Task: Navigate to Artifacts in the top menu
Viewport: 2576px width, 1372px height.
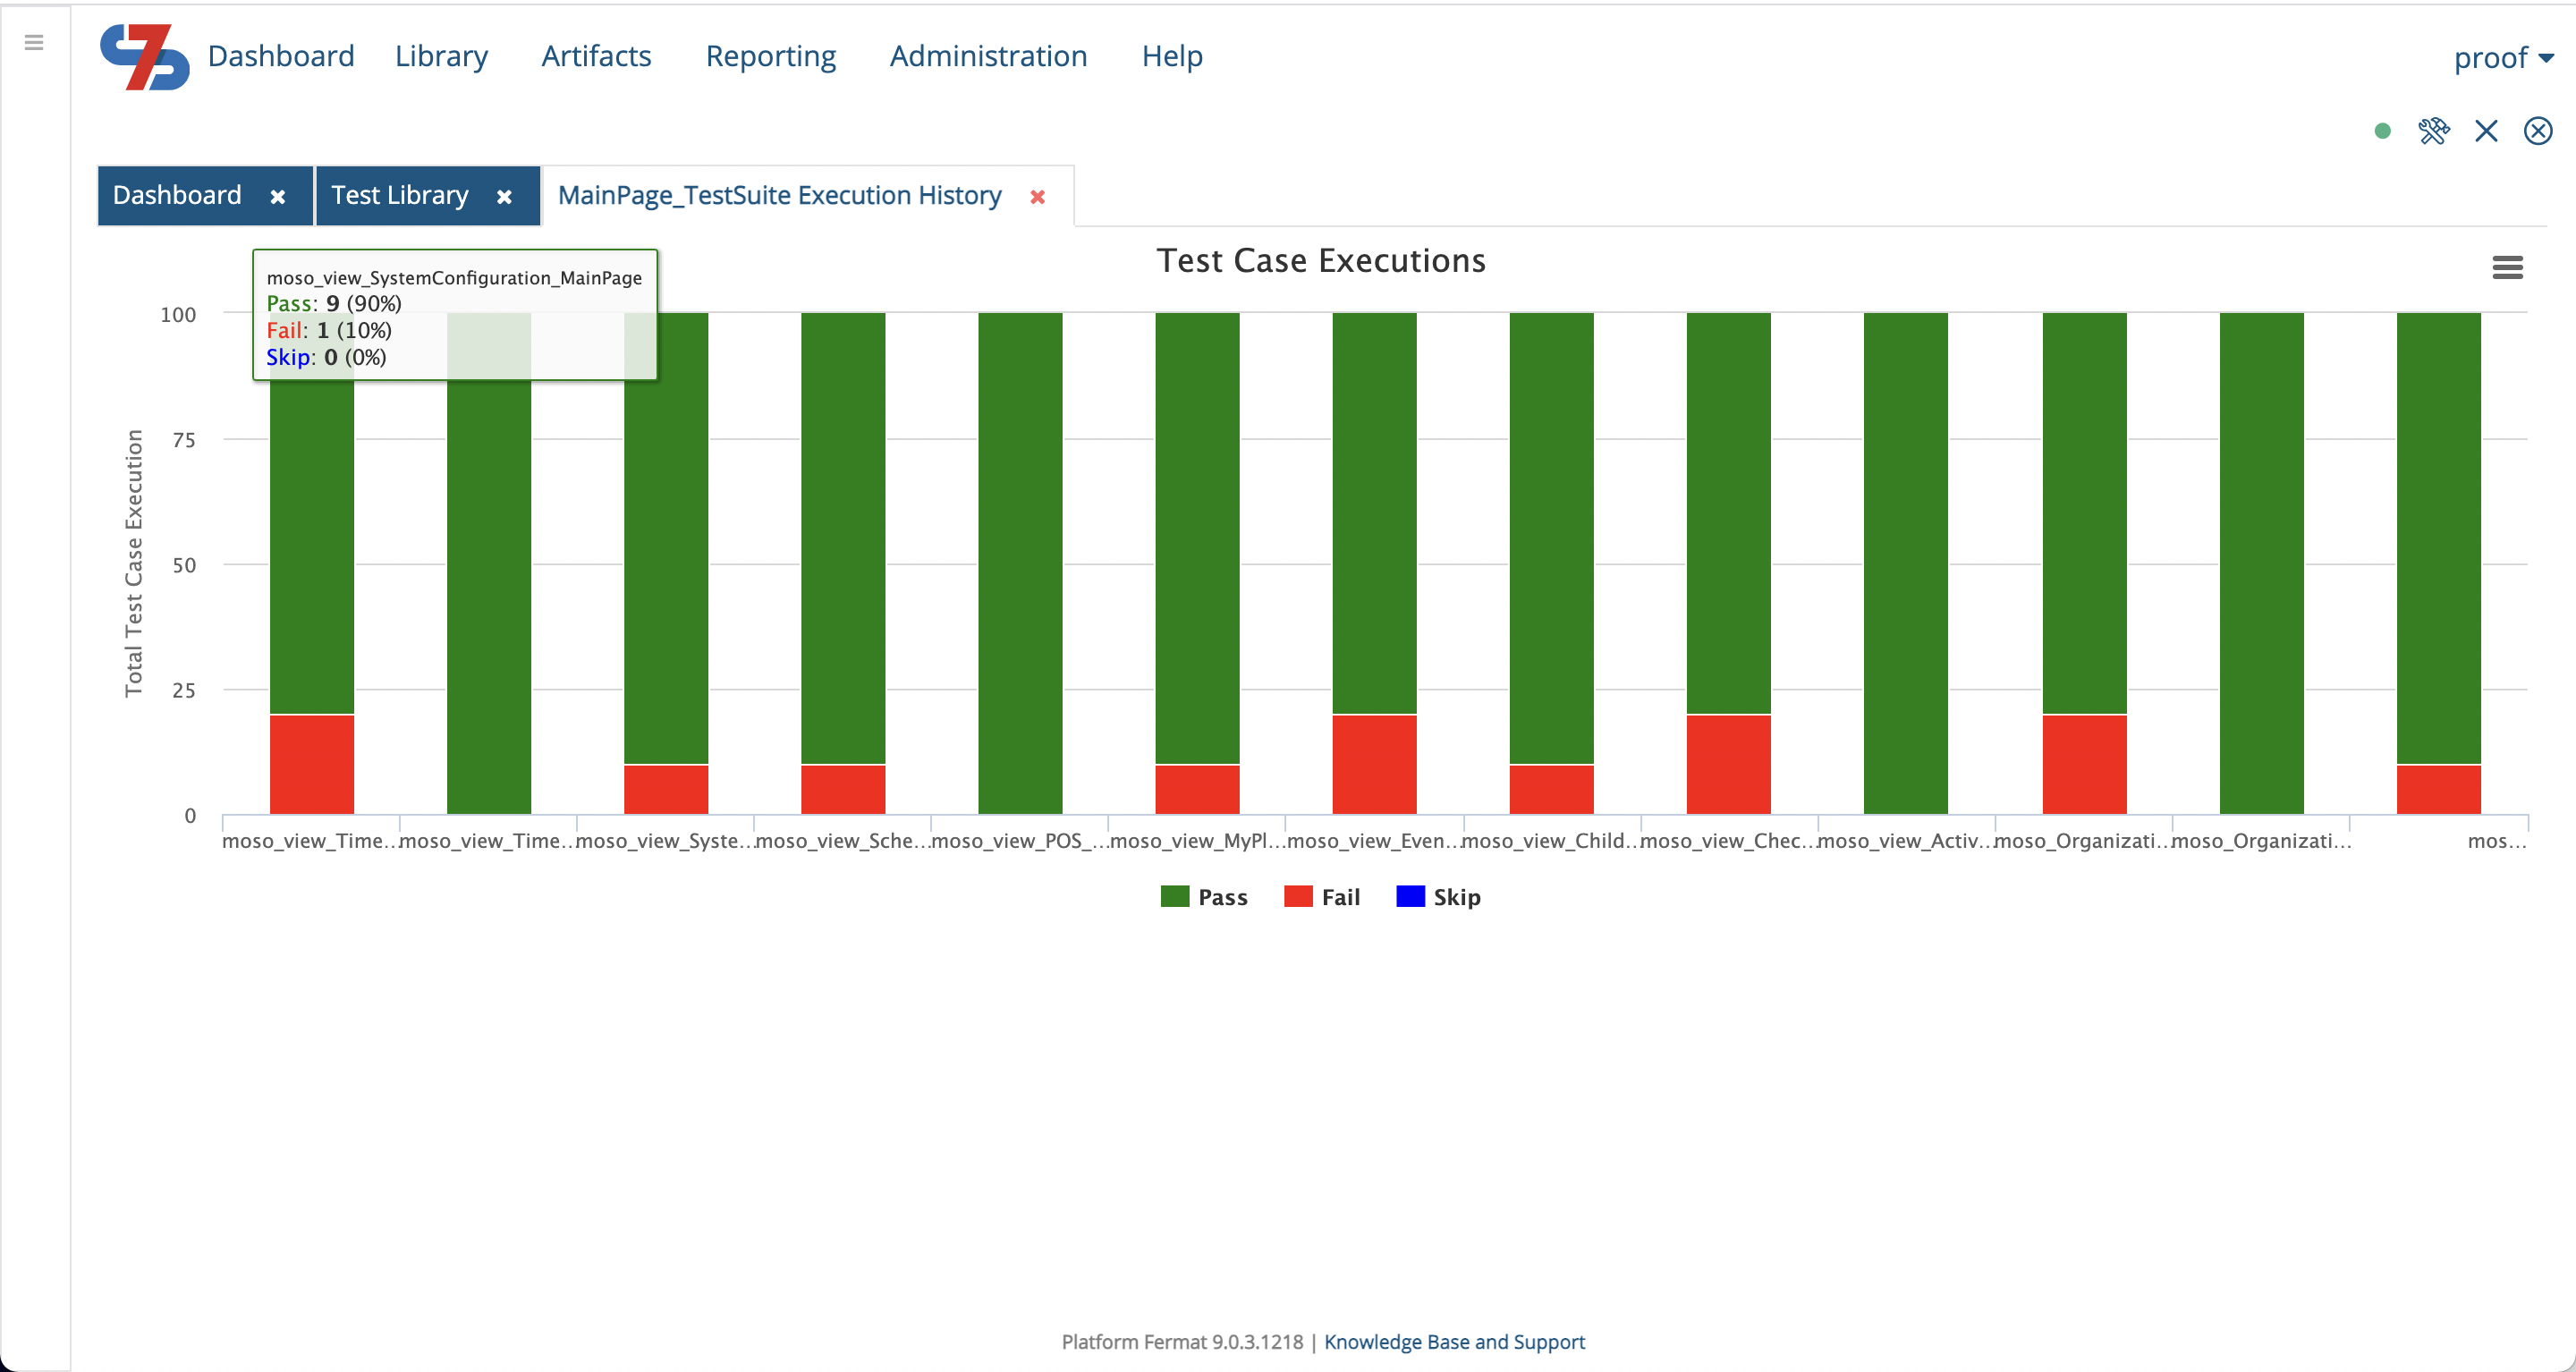Action: pos(596,56)
